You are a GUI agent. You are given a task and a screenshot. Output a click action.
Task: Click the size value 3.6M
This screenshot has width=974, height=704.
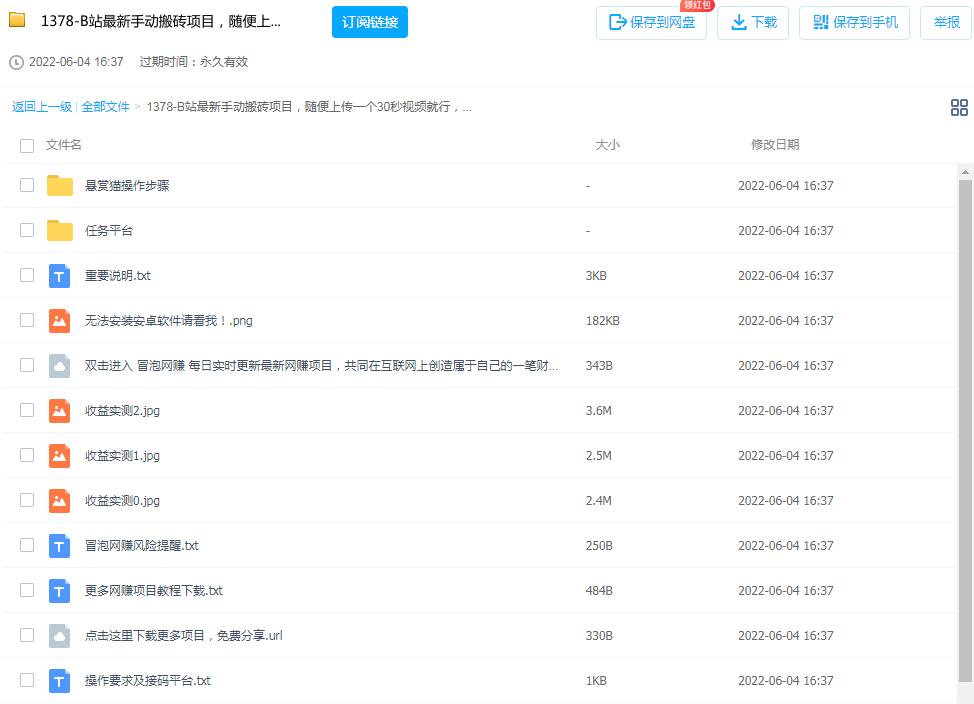pos(598,411)
